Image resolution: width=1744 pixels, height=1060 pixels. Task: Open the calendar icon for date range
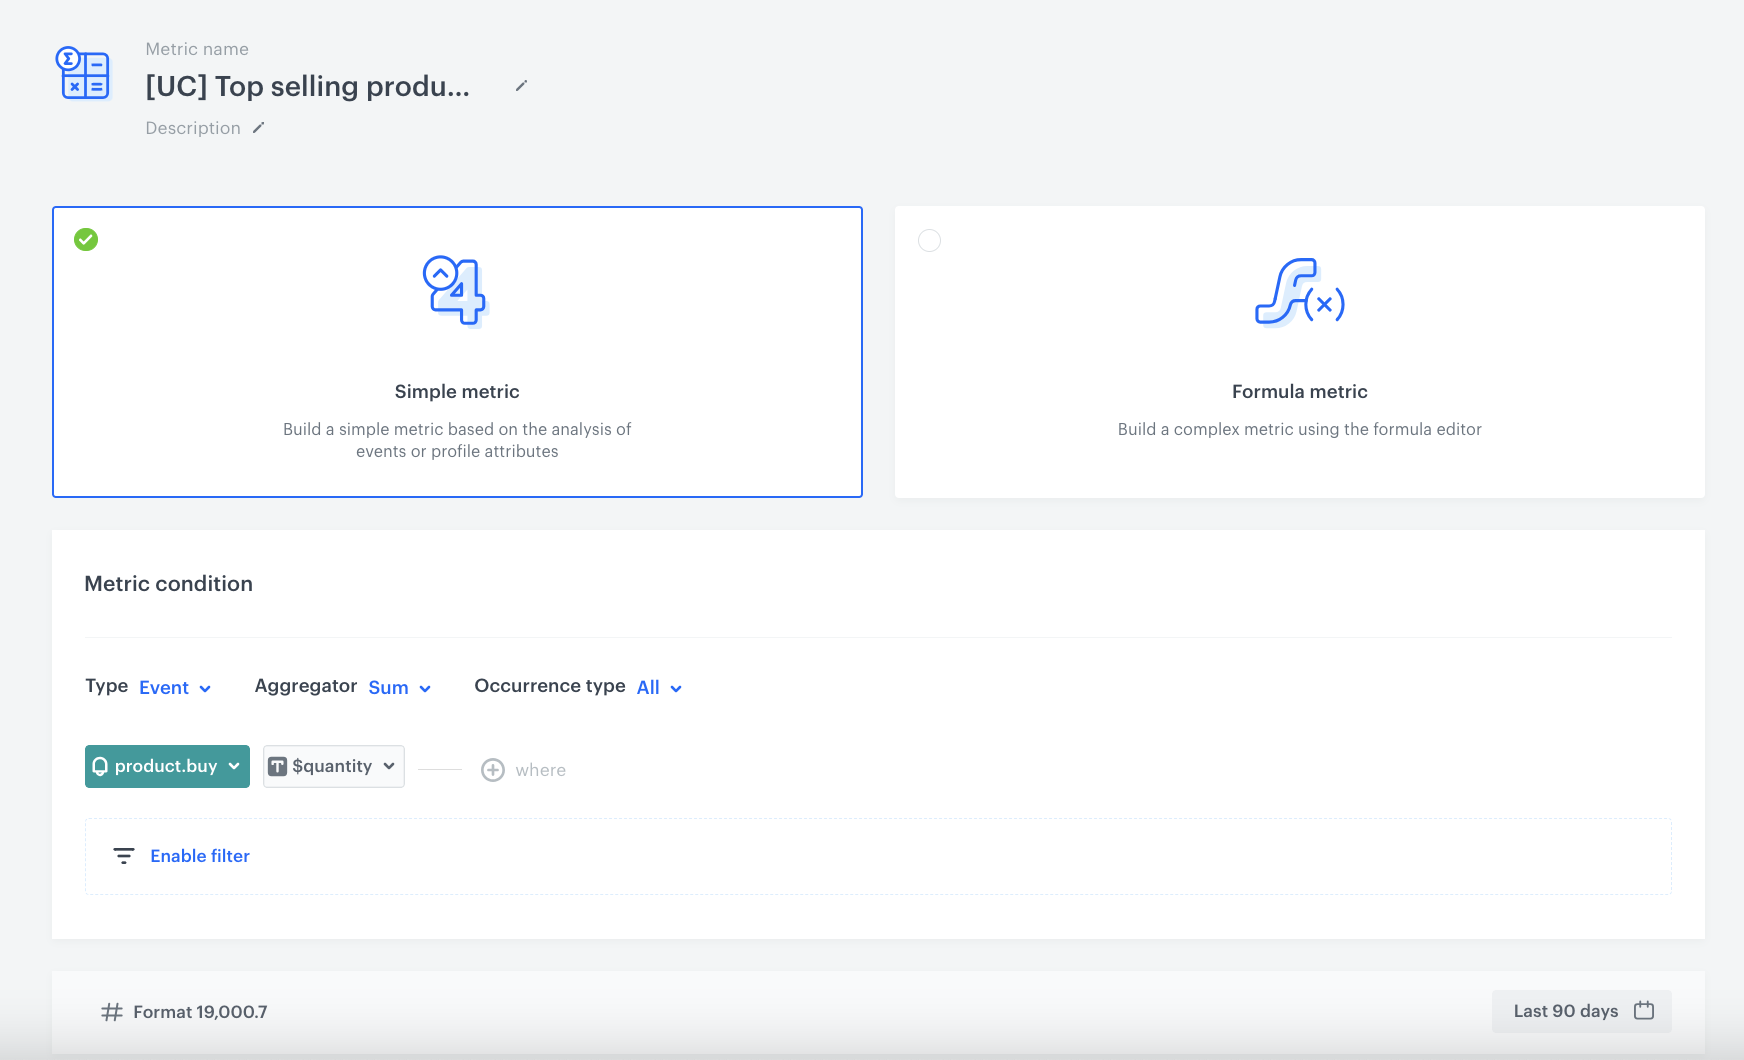click(1644, 1011)
